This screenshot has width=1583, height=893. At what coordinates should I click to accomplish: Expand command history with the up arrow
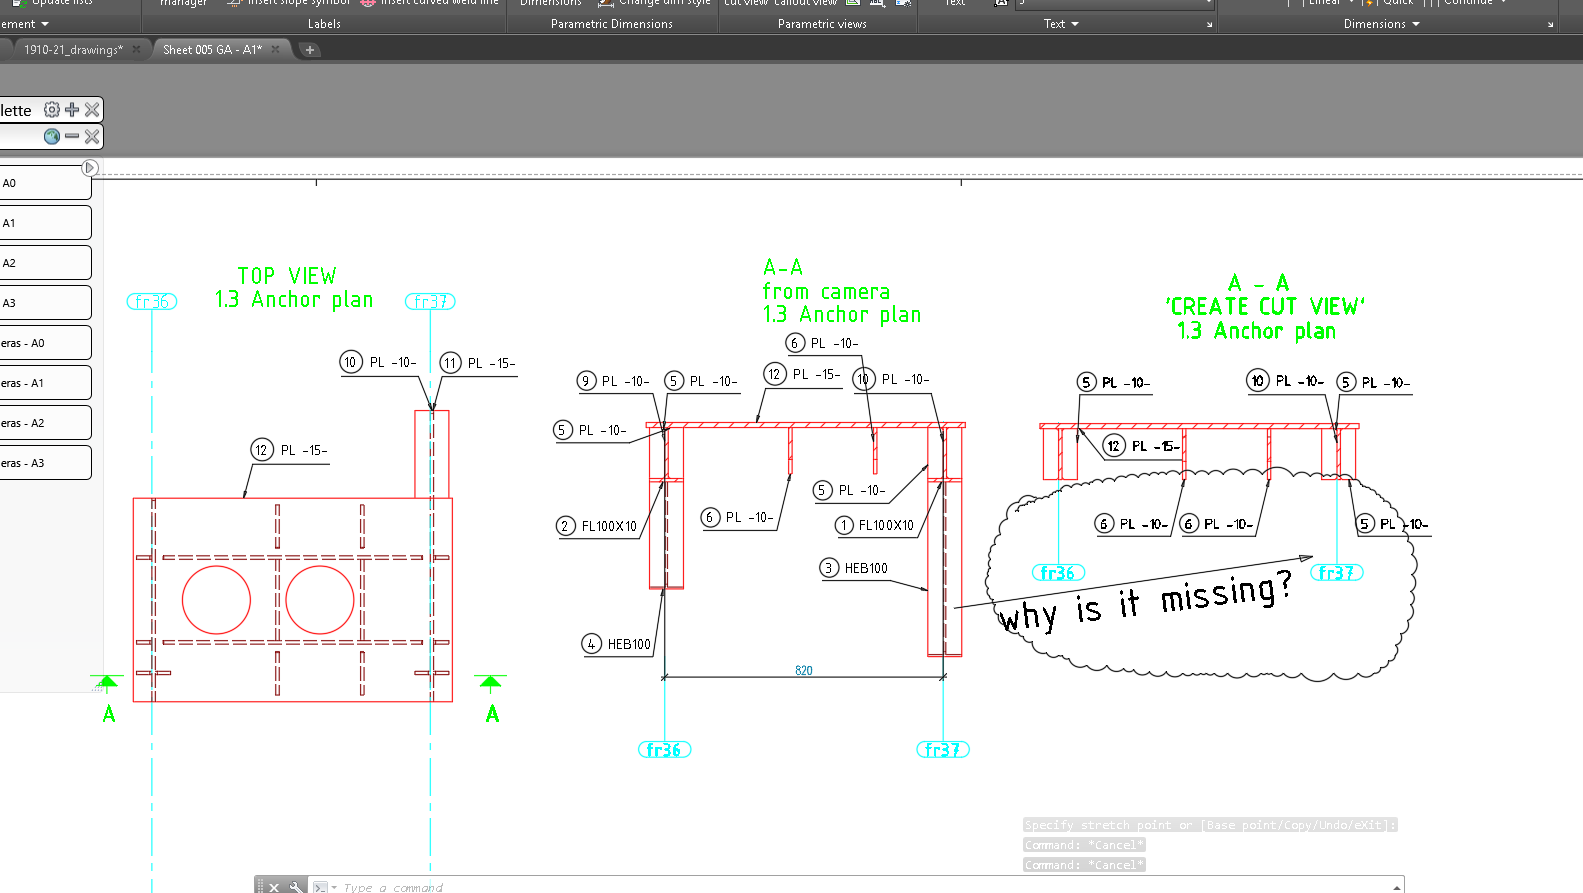coord(1396,887)
